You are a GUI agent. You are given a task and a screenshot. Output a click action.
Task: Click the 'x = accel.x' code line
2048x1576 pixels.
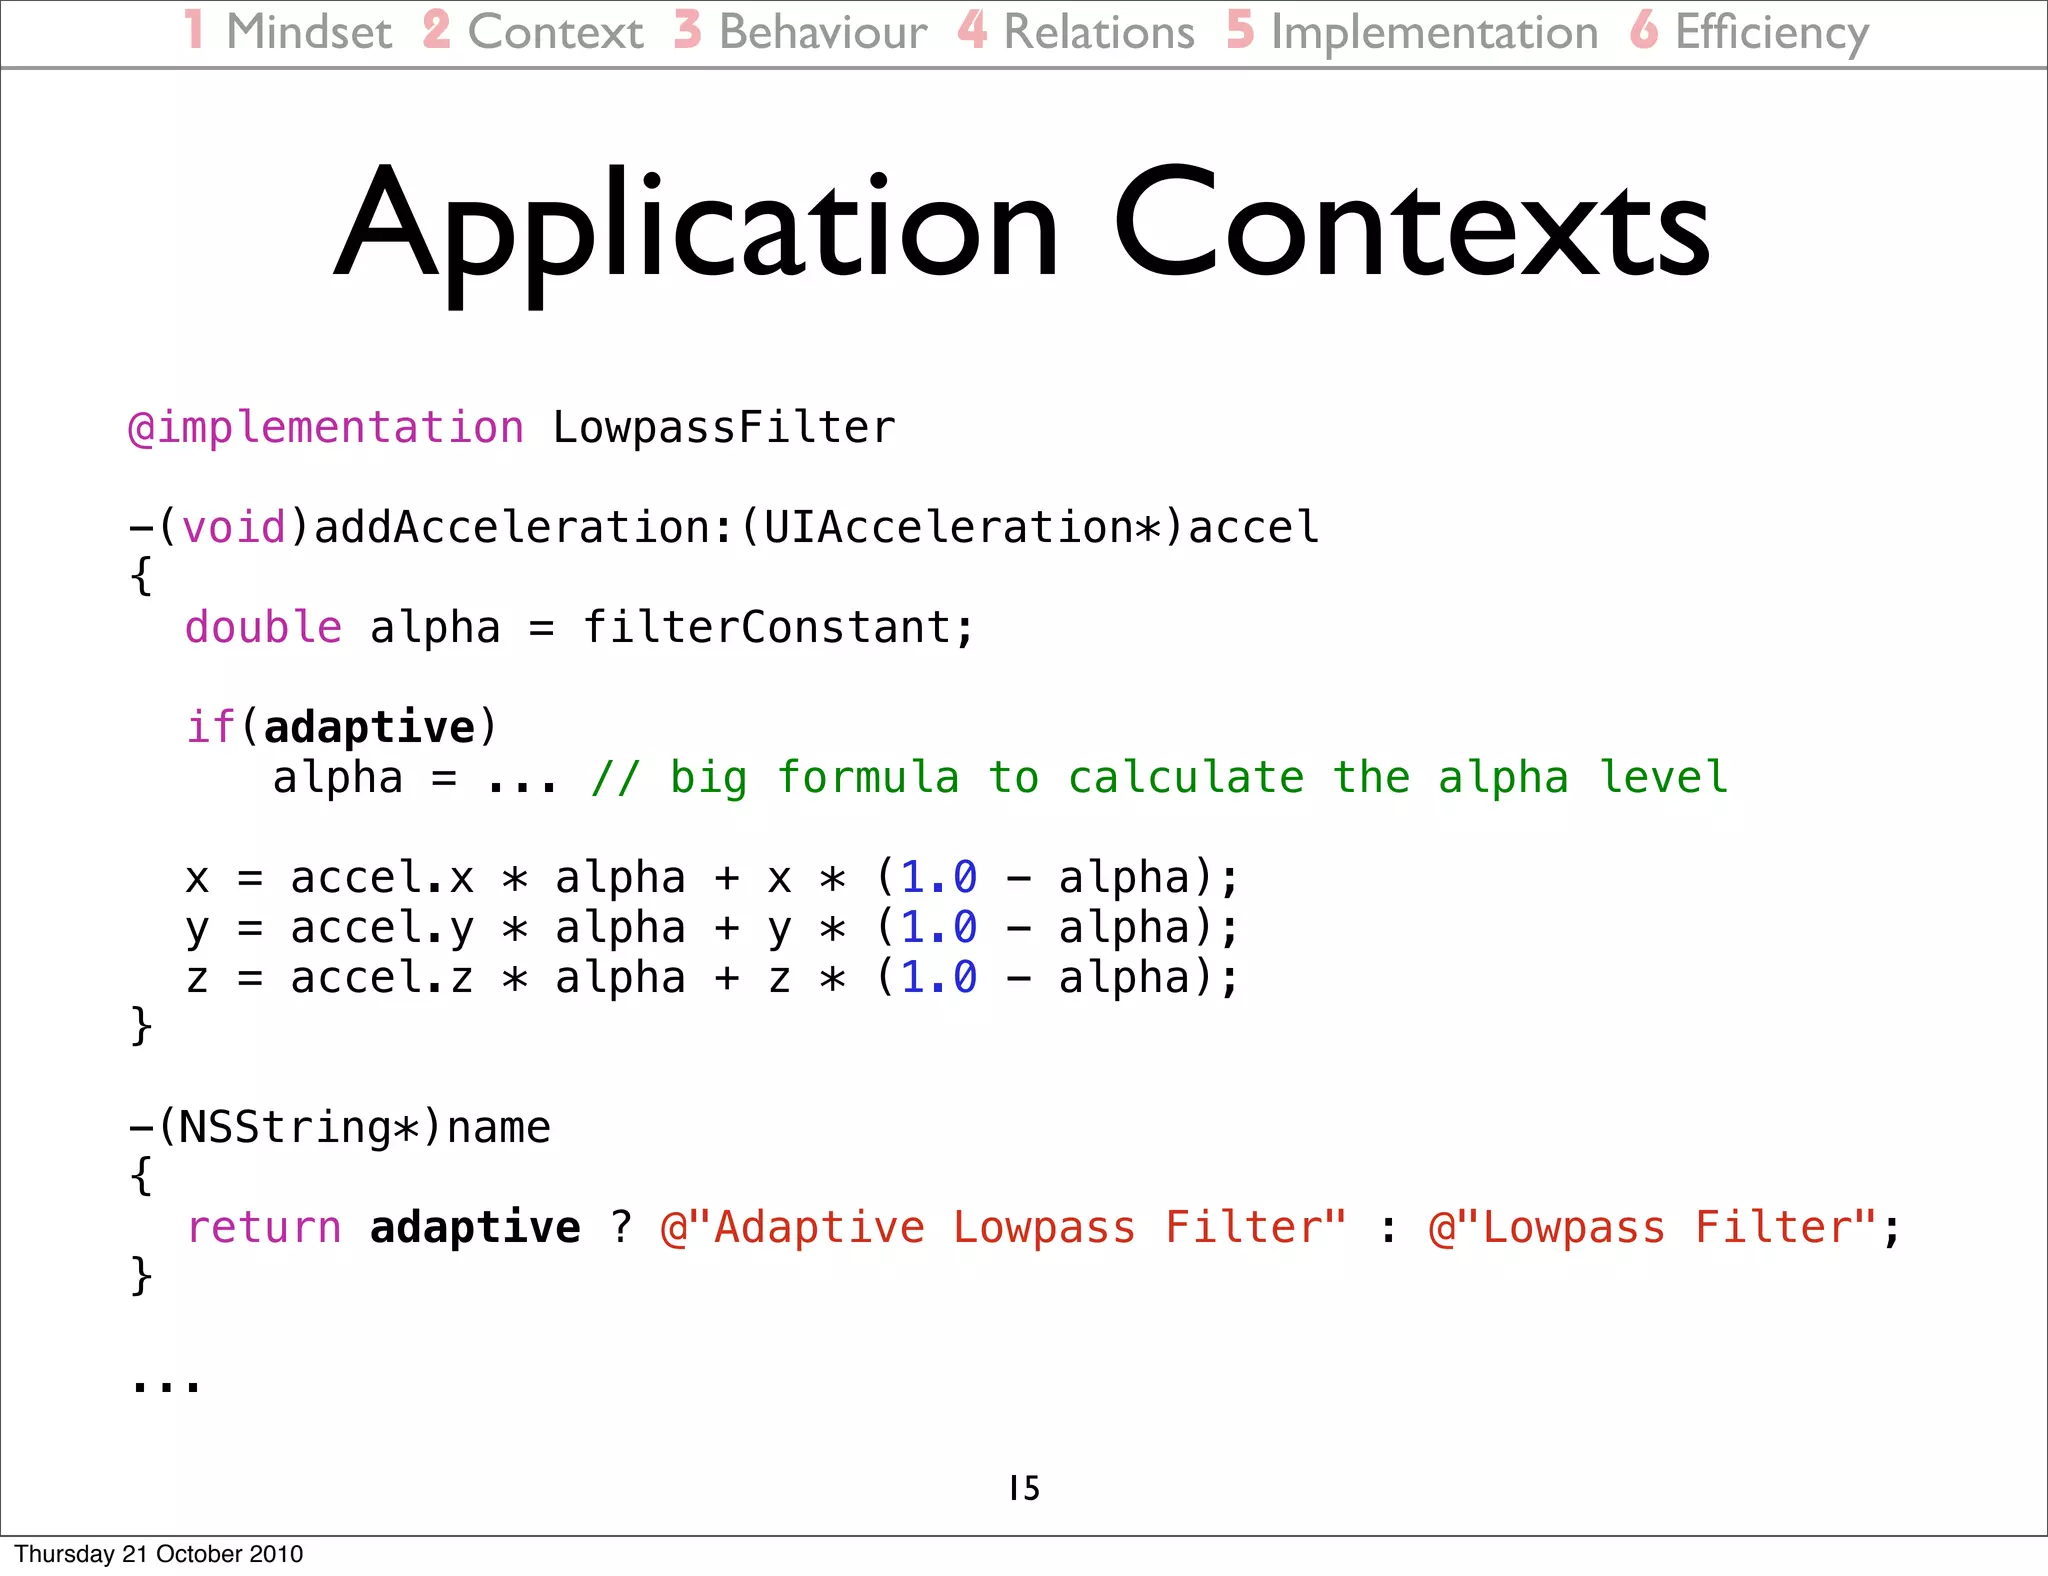[712, 878]
